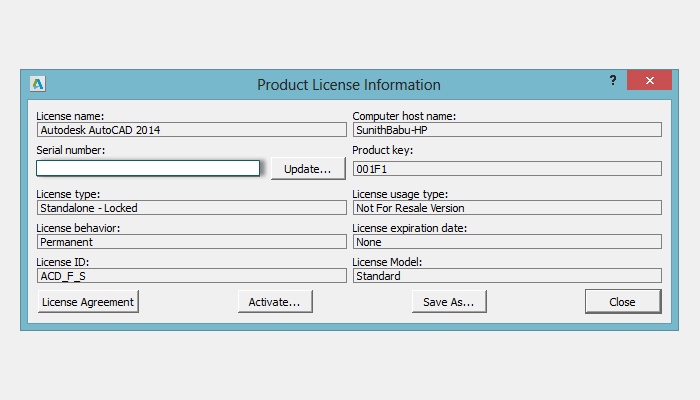Open the License Agreement
This screenshot has width=700, height=400.
pyautogui.click(x=88, y=302)
